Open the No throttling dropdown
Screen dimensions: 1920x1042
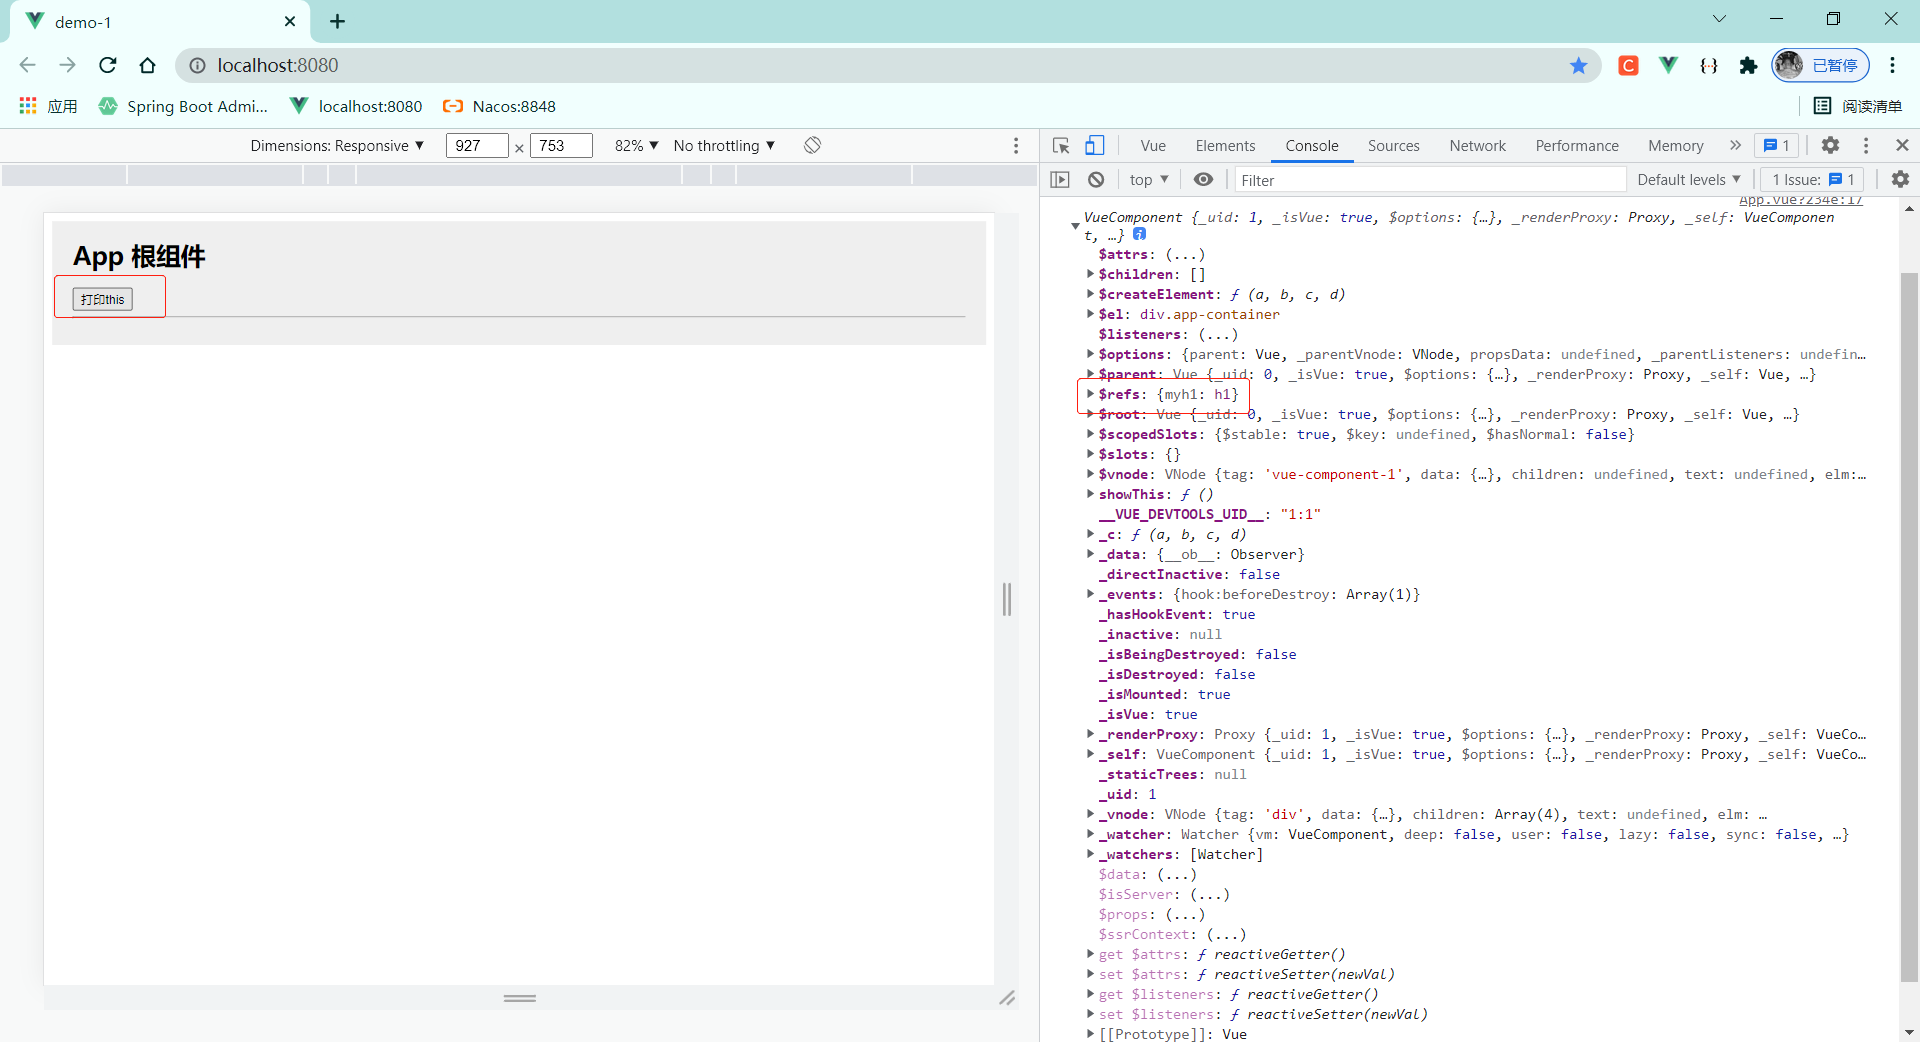[724, 146]
